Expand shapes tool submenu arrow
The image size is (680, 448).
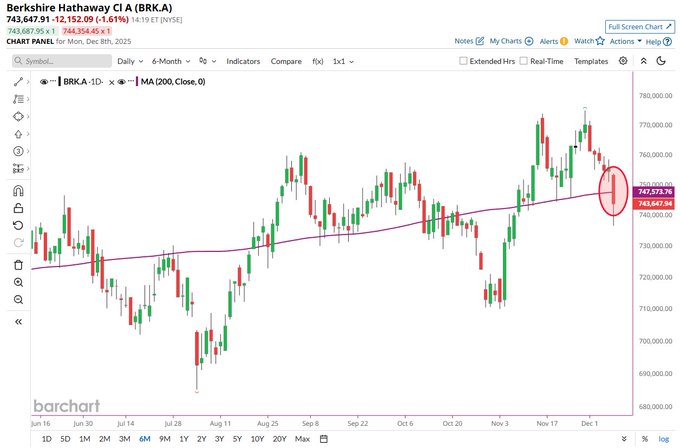tap(28, 117)
